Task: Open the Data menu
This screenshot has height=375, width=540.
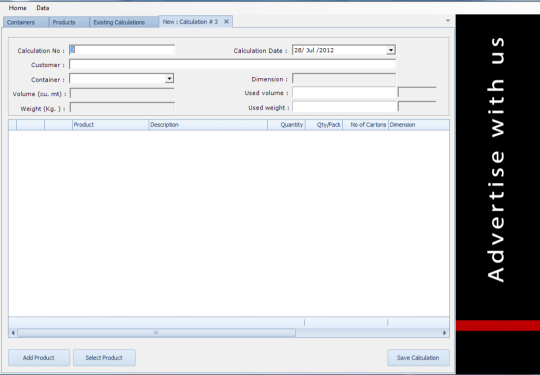Action: click(x=43, y=8)
